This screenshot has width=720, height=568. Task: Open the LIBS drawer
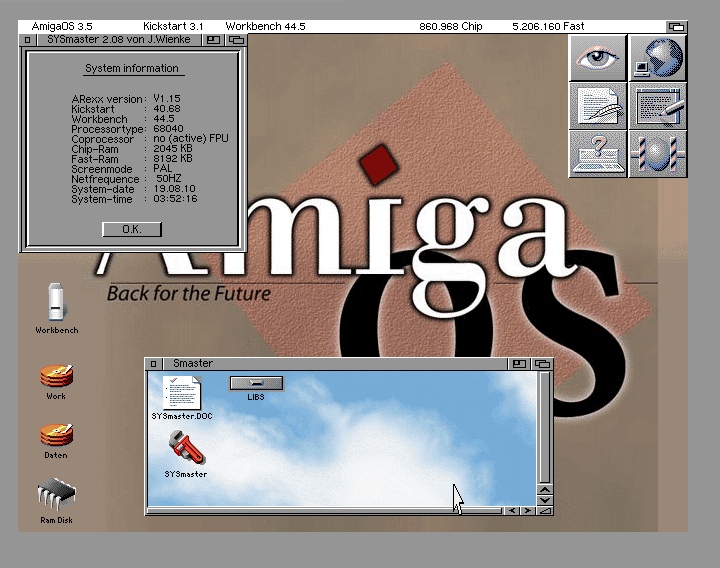coord(256,383)
